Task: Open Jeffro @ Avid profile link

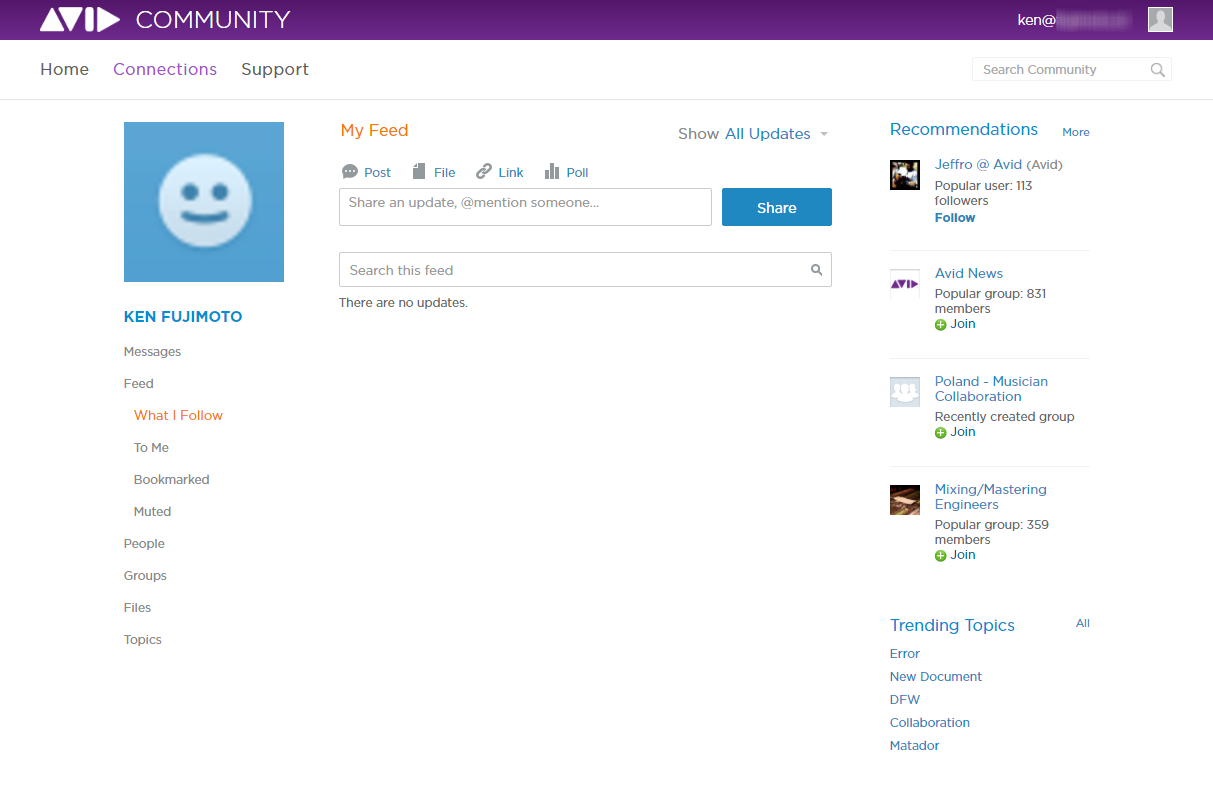Action: (x=978, y=165)
